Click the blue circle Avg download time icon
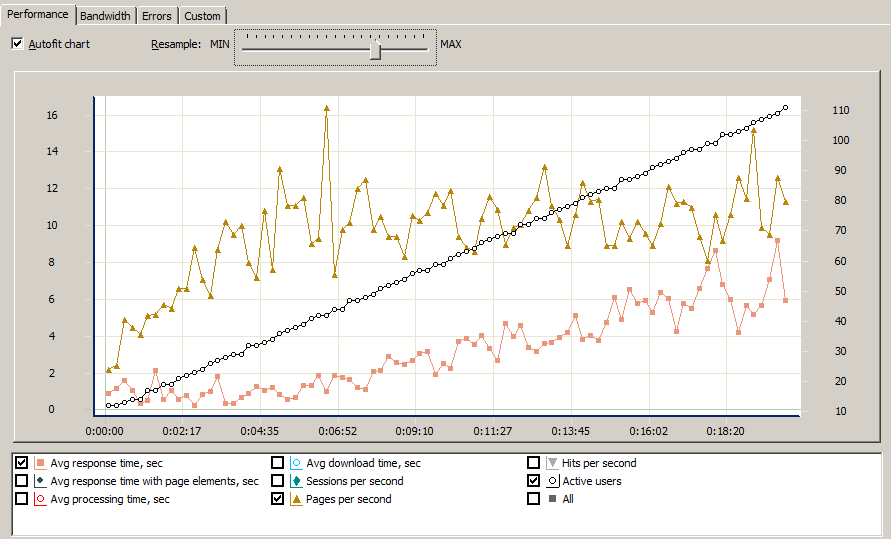 296,463
